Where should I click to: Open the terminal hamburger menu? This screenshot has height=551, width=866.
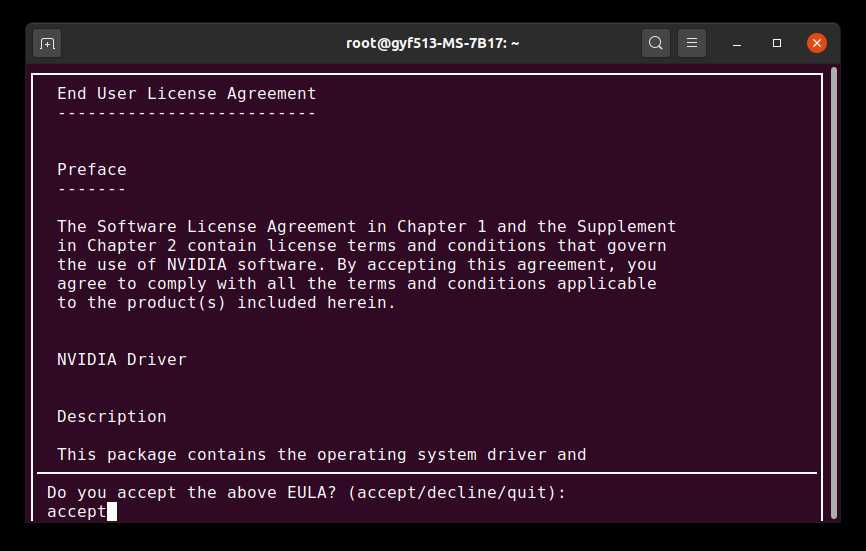[691, 43]
